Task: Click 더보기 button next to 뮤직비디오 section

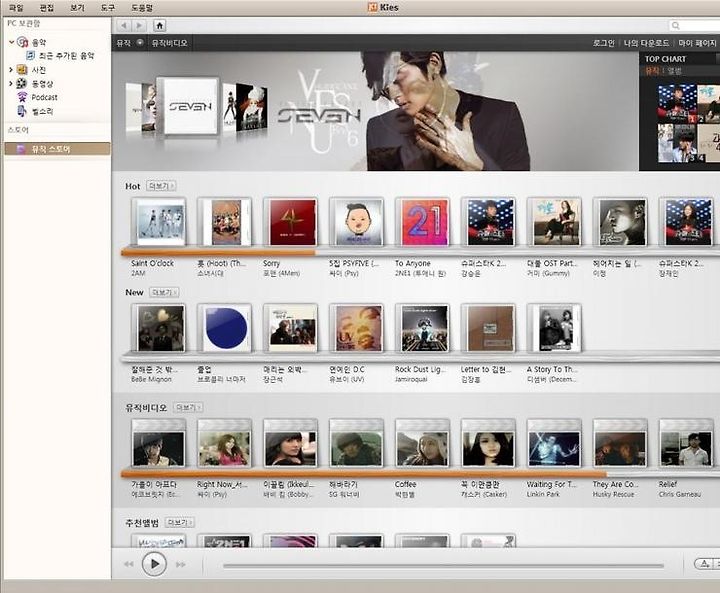Action: tap(188, 407)
